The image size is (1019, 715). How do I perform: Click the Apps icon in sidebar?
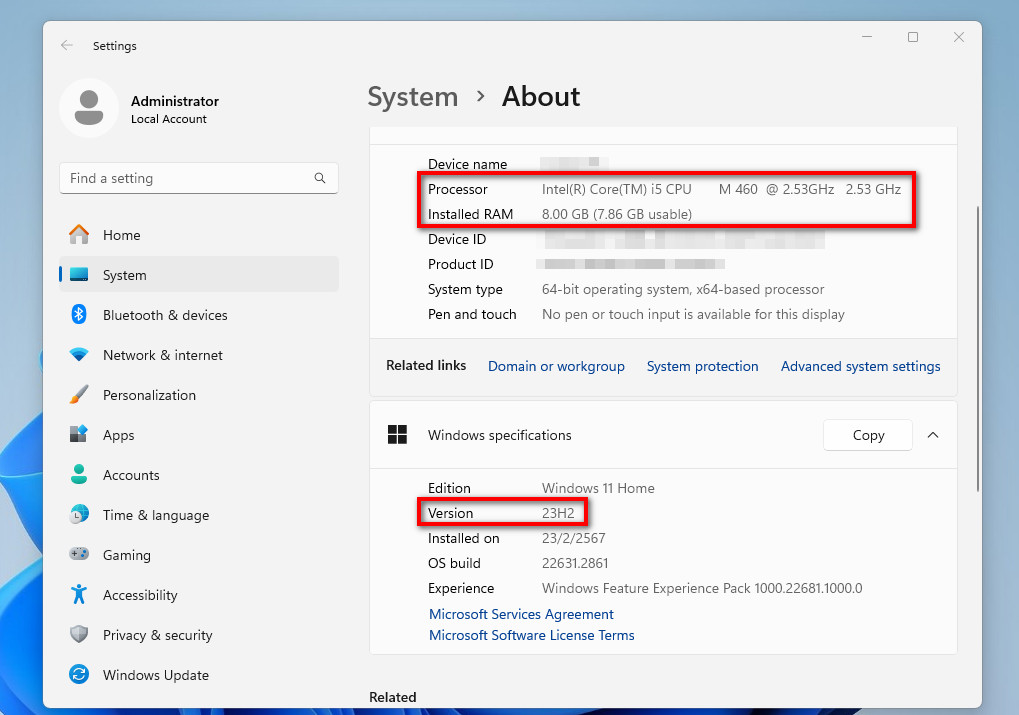click(79, 434)
